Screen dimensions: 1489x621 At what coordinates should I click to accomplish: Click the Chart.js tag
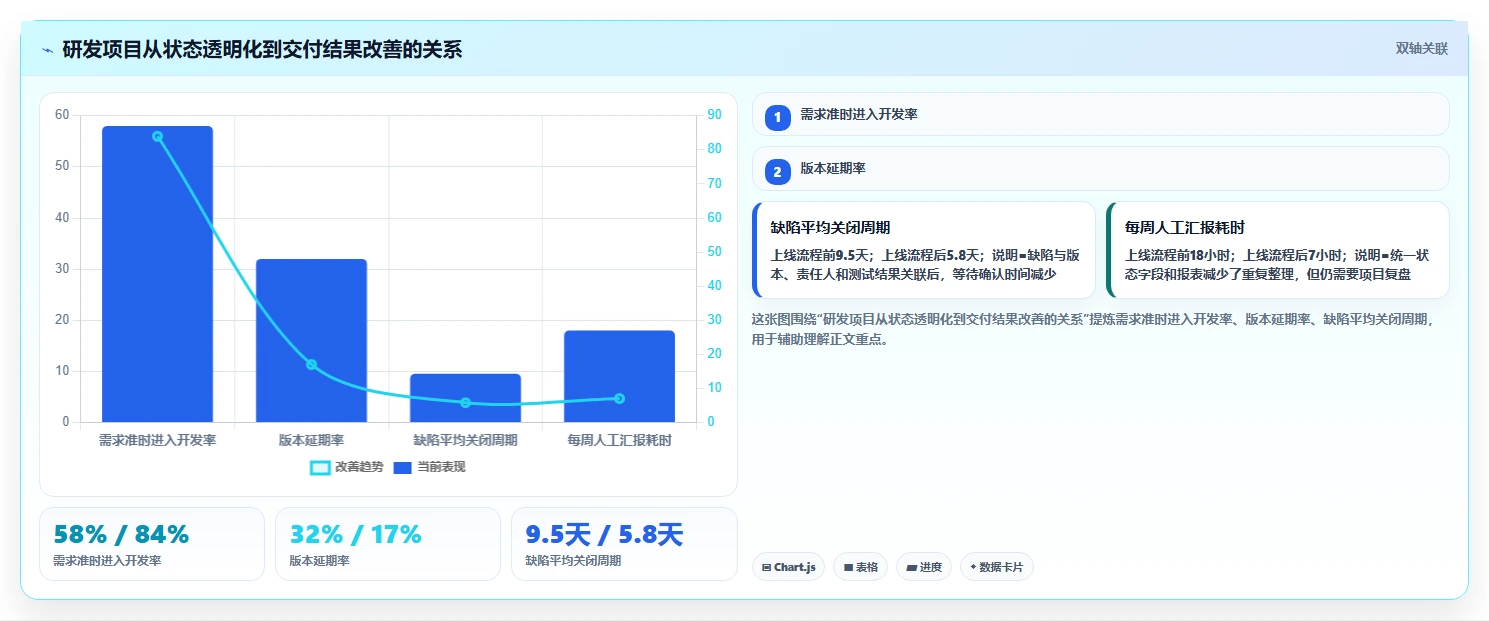pos(788,567)
